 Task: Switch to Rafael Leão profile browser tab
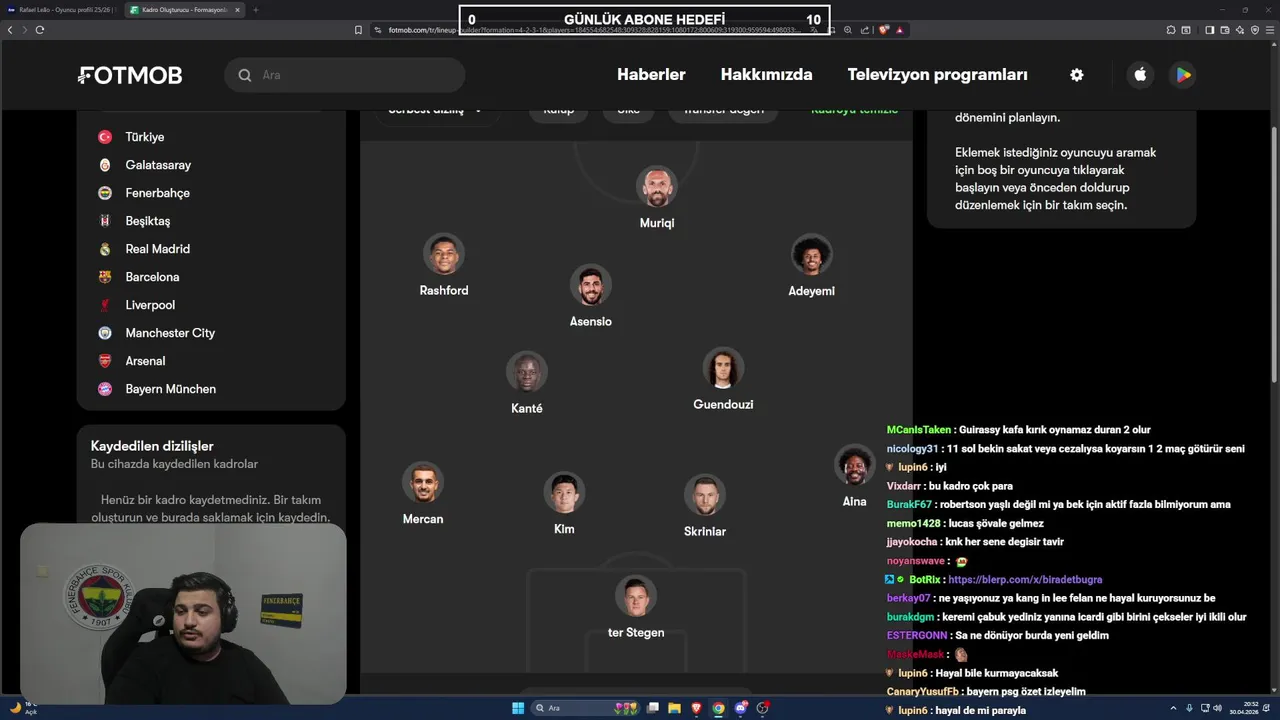62,10
